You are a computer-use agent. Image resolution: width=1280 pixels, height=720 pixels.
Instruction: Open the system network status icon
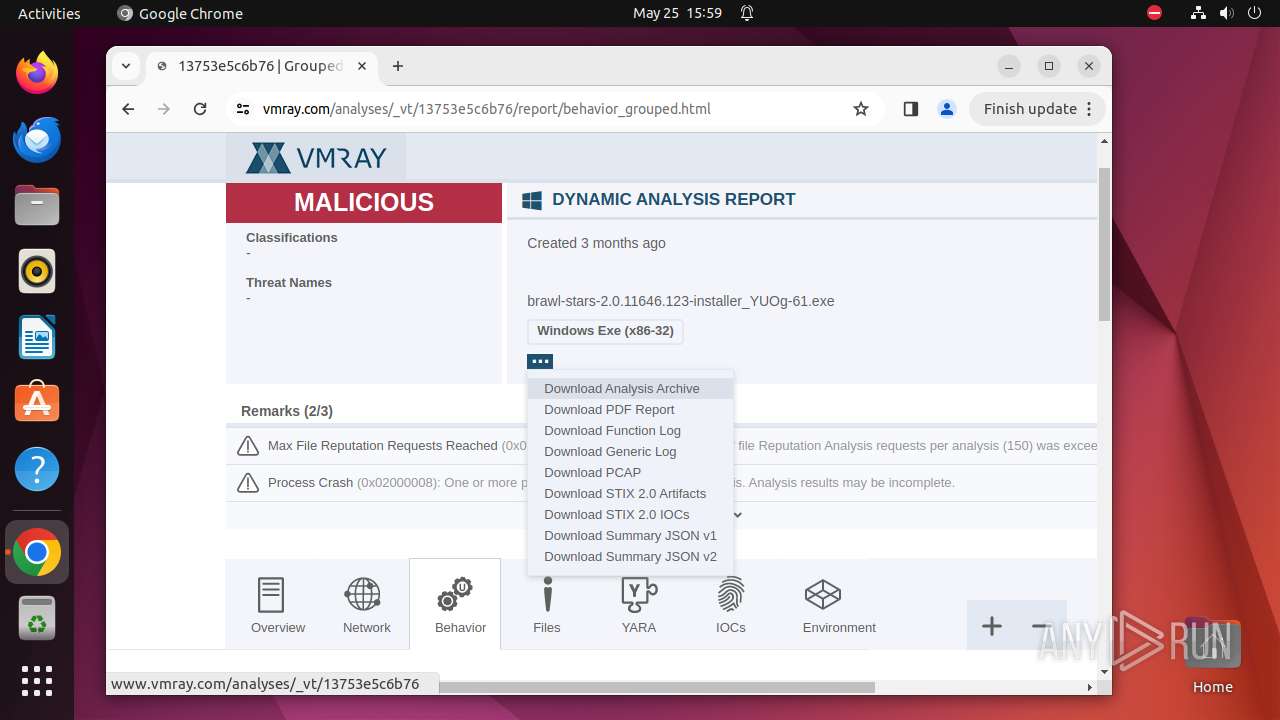[x=1198, y=13]
